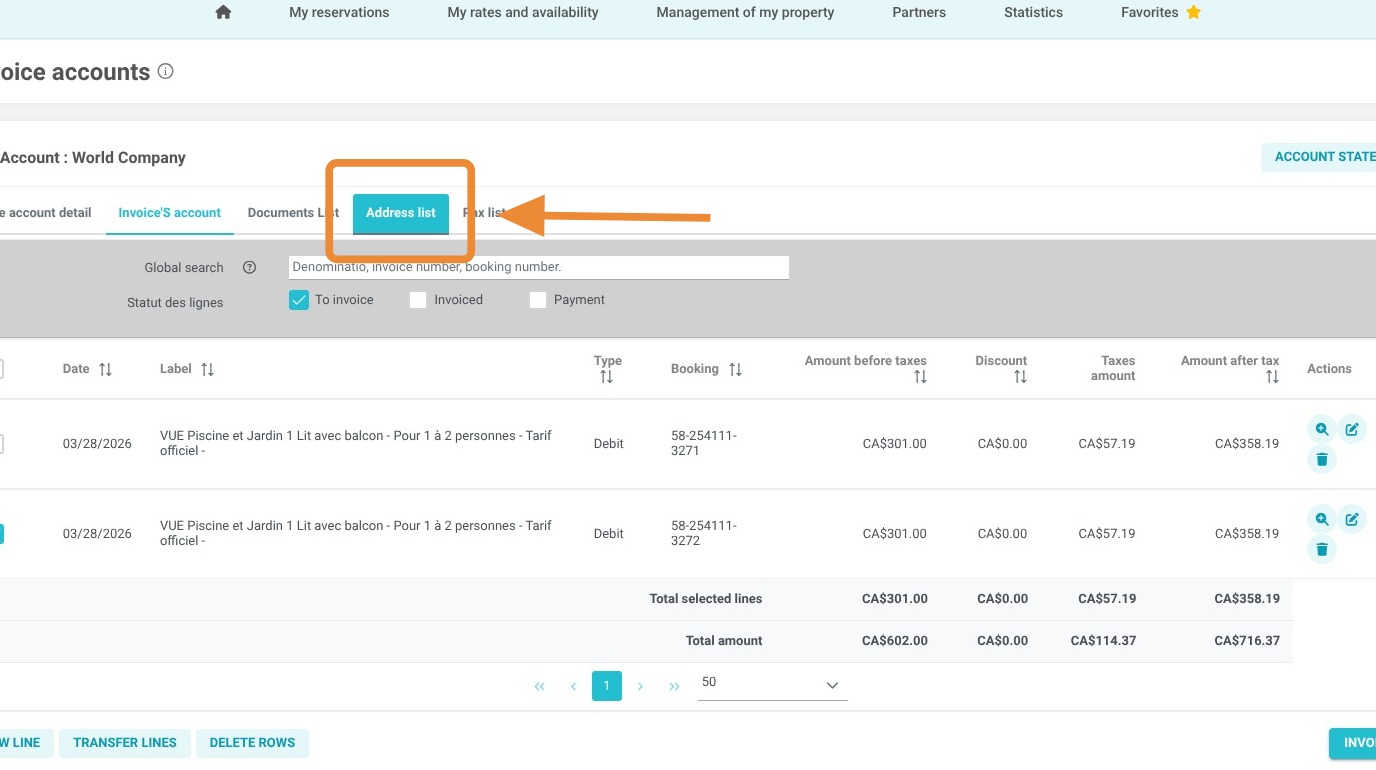Focus the Global search input field
The width and height of the screenshot is (1376, 770).
pos(539,267)
